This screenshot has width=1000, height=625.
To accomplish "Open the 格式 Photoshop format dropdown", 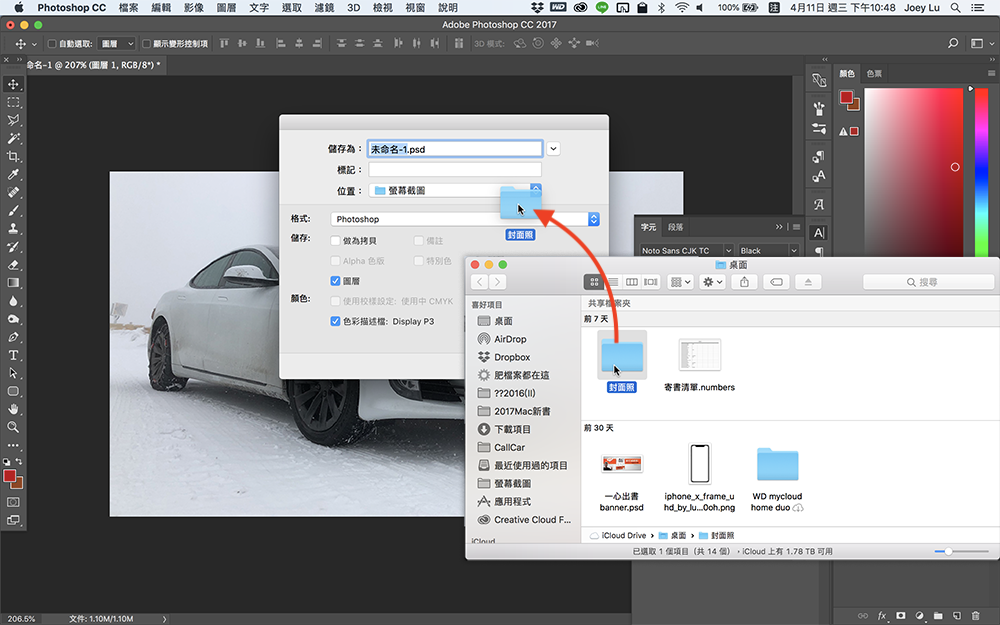I will 465,219.
